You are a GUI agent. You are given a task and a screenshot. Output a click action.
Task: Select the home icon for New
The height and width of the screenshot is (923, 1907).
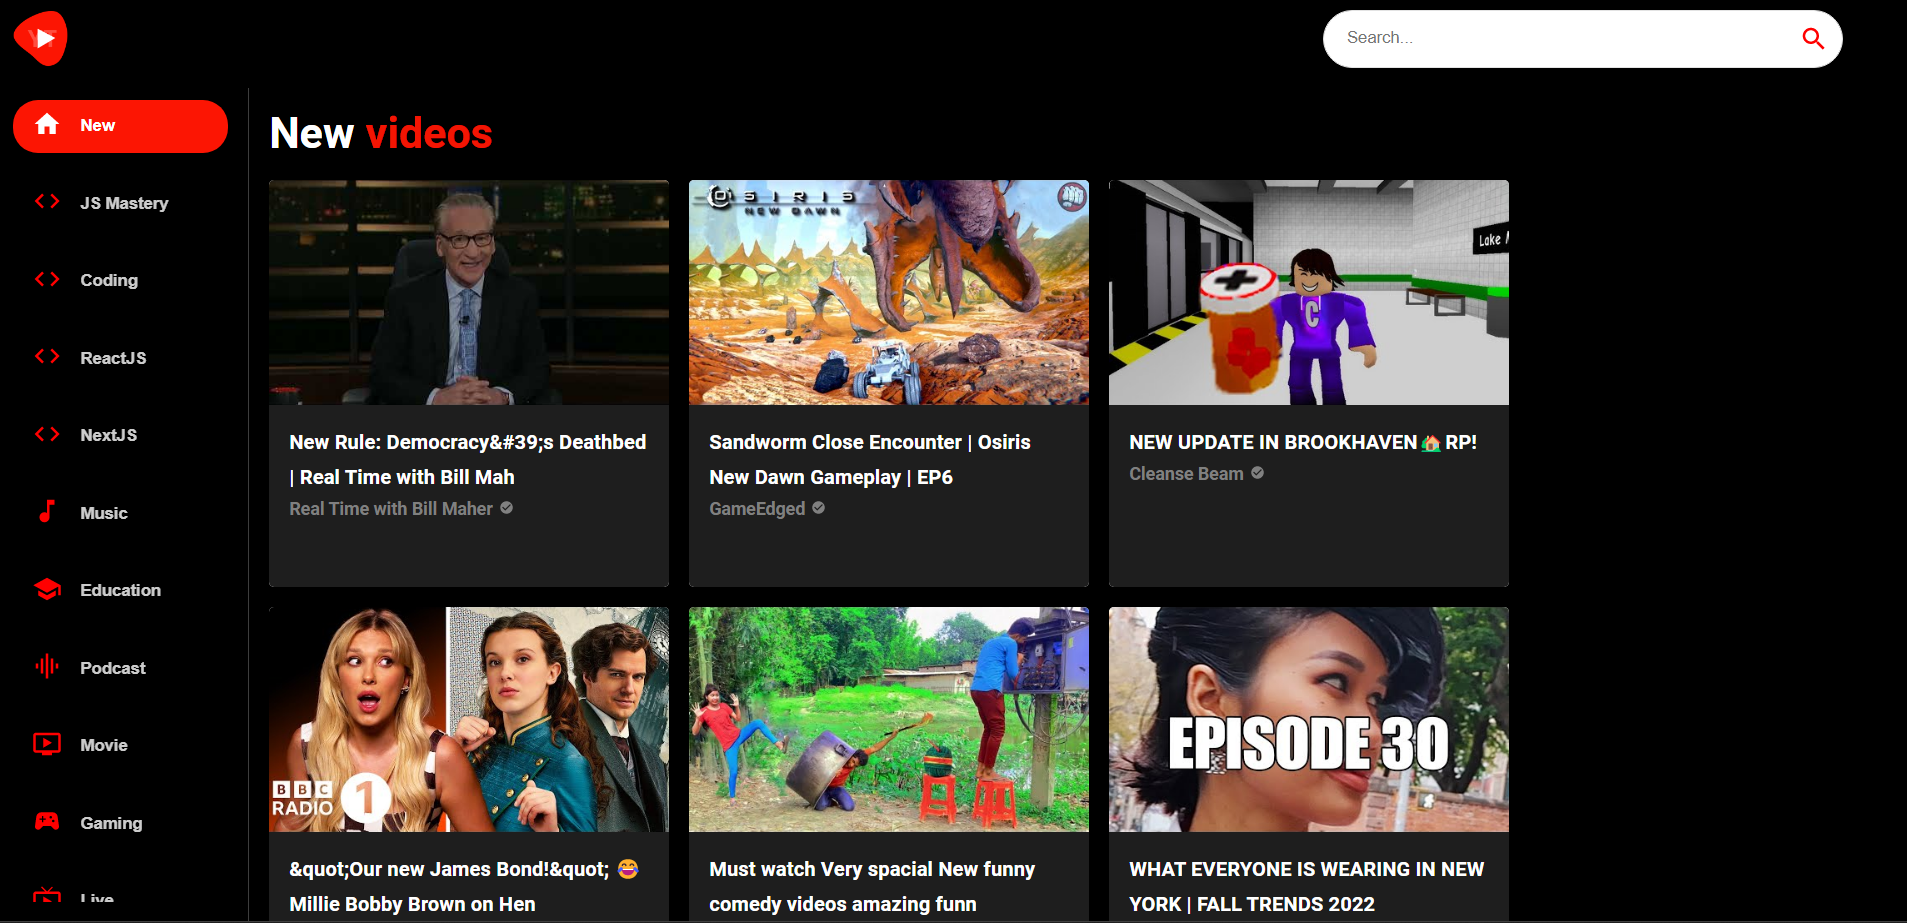pyautogui.click(x=47, y=125)
